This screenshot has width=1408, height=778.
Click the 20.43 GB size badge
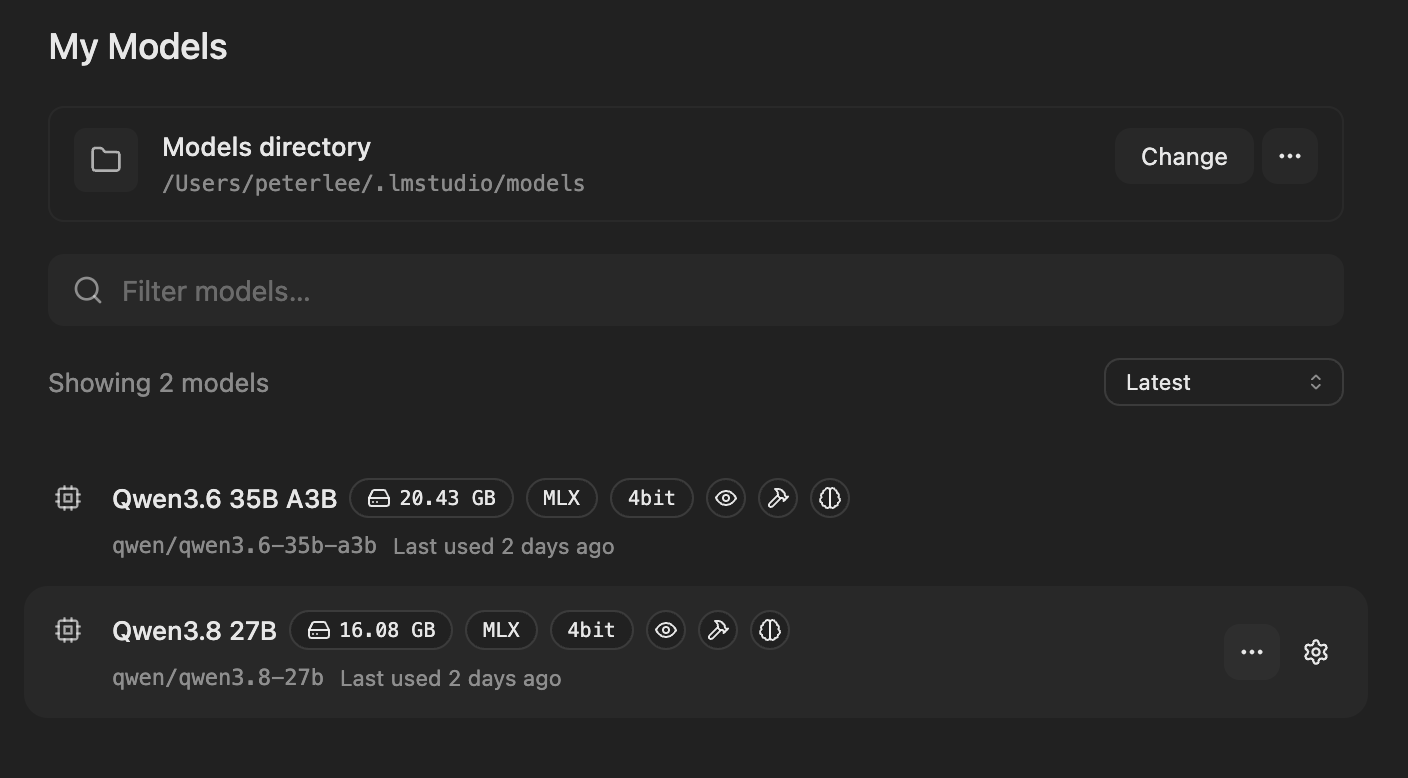pos(431,498)
